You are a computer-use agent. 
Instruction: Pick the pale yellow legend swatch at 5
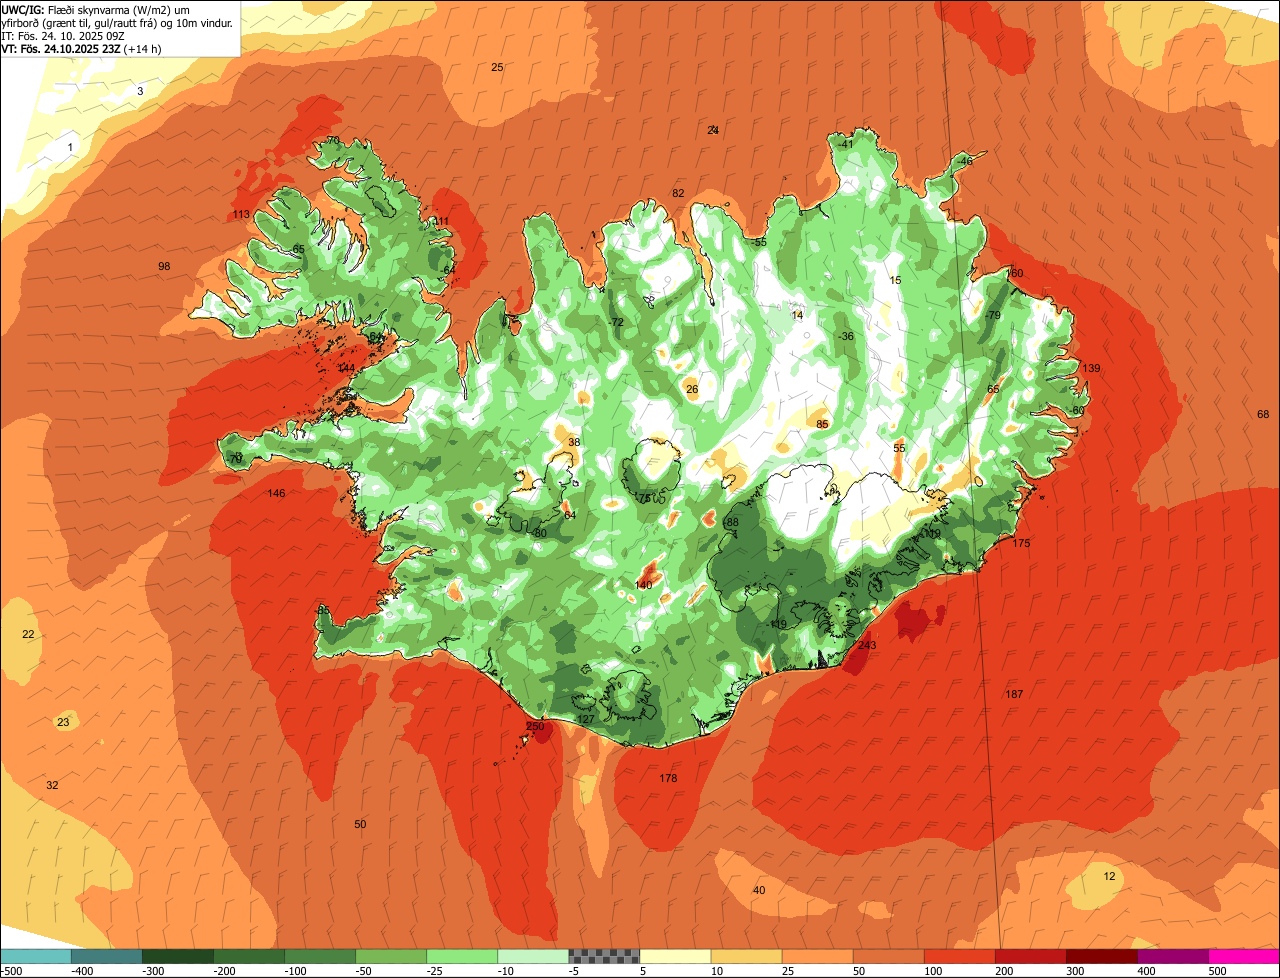coord(675,956)
